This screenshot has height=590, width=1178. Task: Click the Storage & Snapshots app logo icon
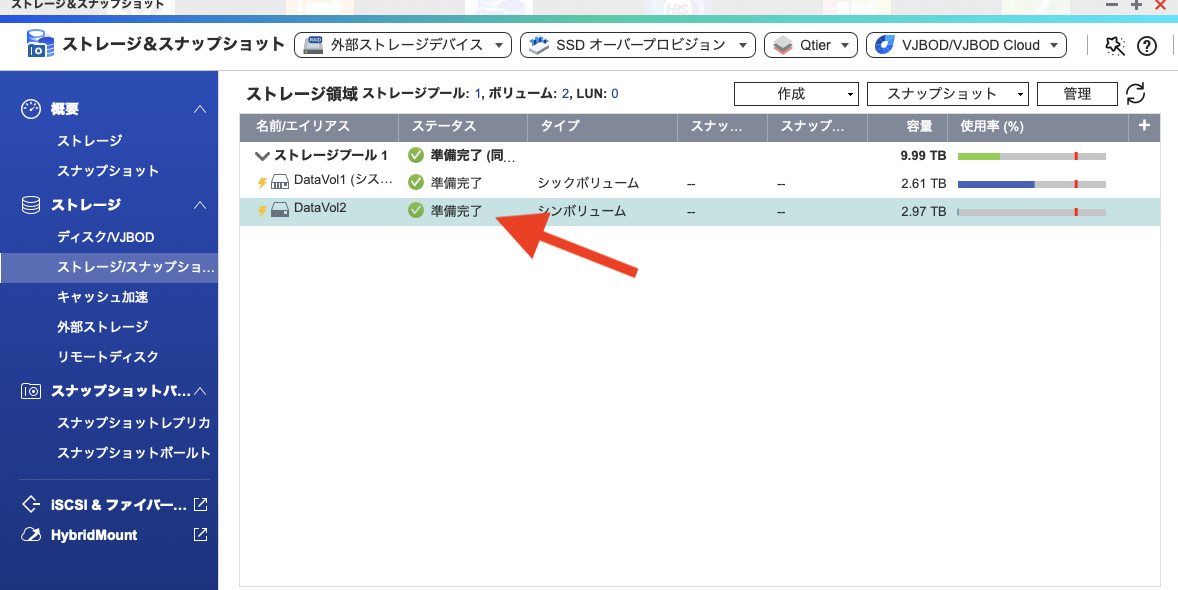click(x=40, y=44)
